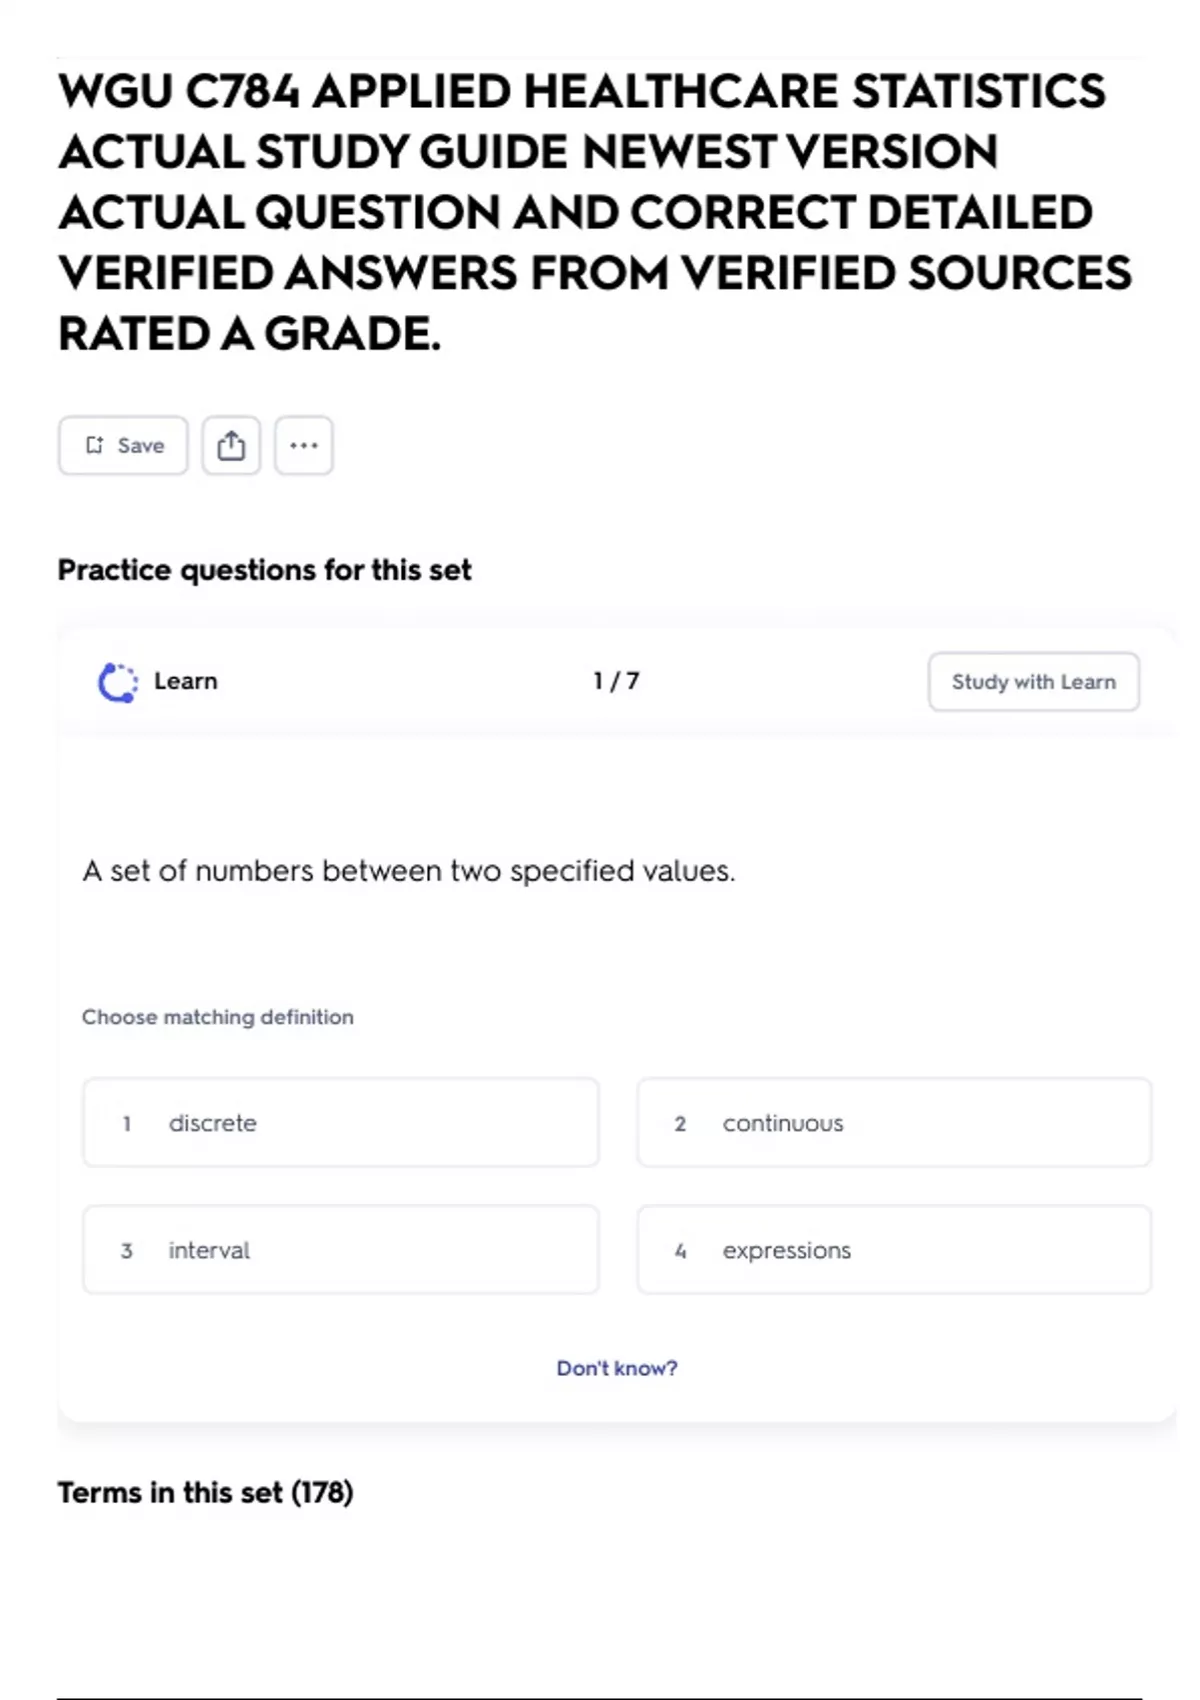Click the 'Choose matching definition' label
Screen dimensions: 1200x1700
(x=218, y=1017)
